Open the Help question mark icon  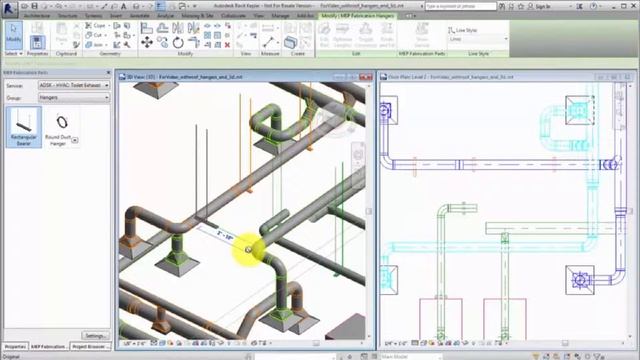[594, 6]
